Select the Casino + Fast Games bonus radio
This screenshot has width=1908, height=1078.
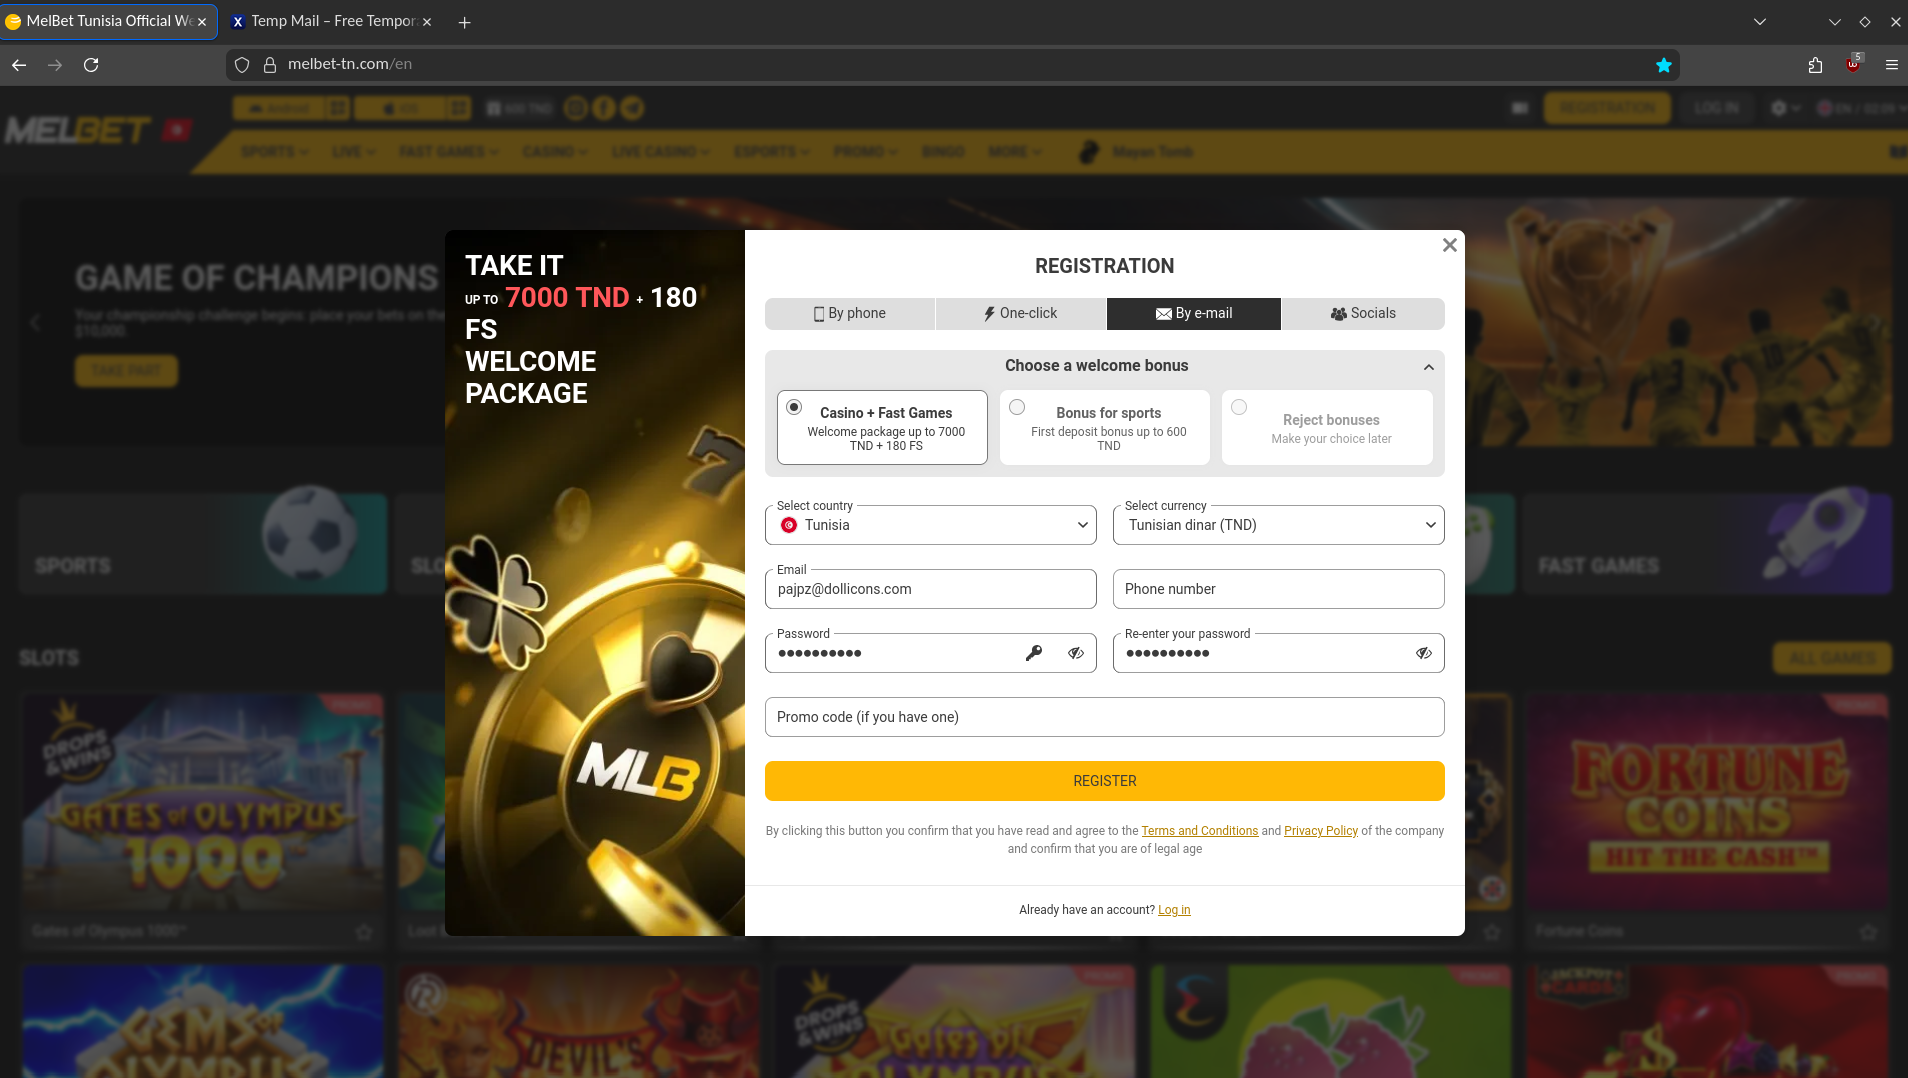pyautogui.click(x=794, y=407)
